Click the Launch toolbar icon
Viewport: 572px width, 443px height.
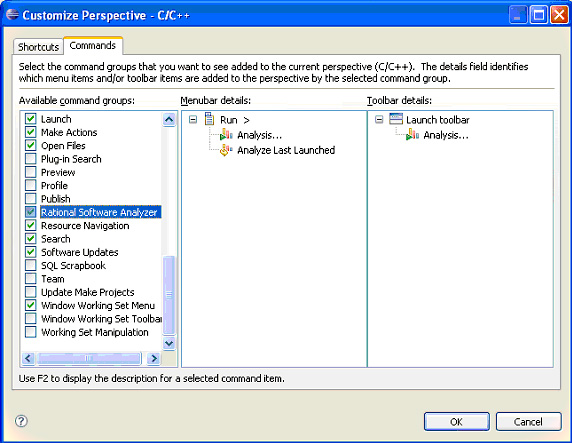(396, 119)
